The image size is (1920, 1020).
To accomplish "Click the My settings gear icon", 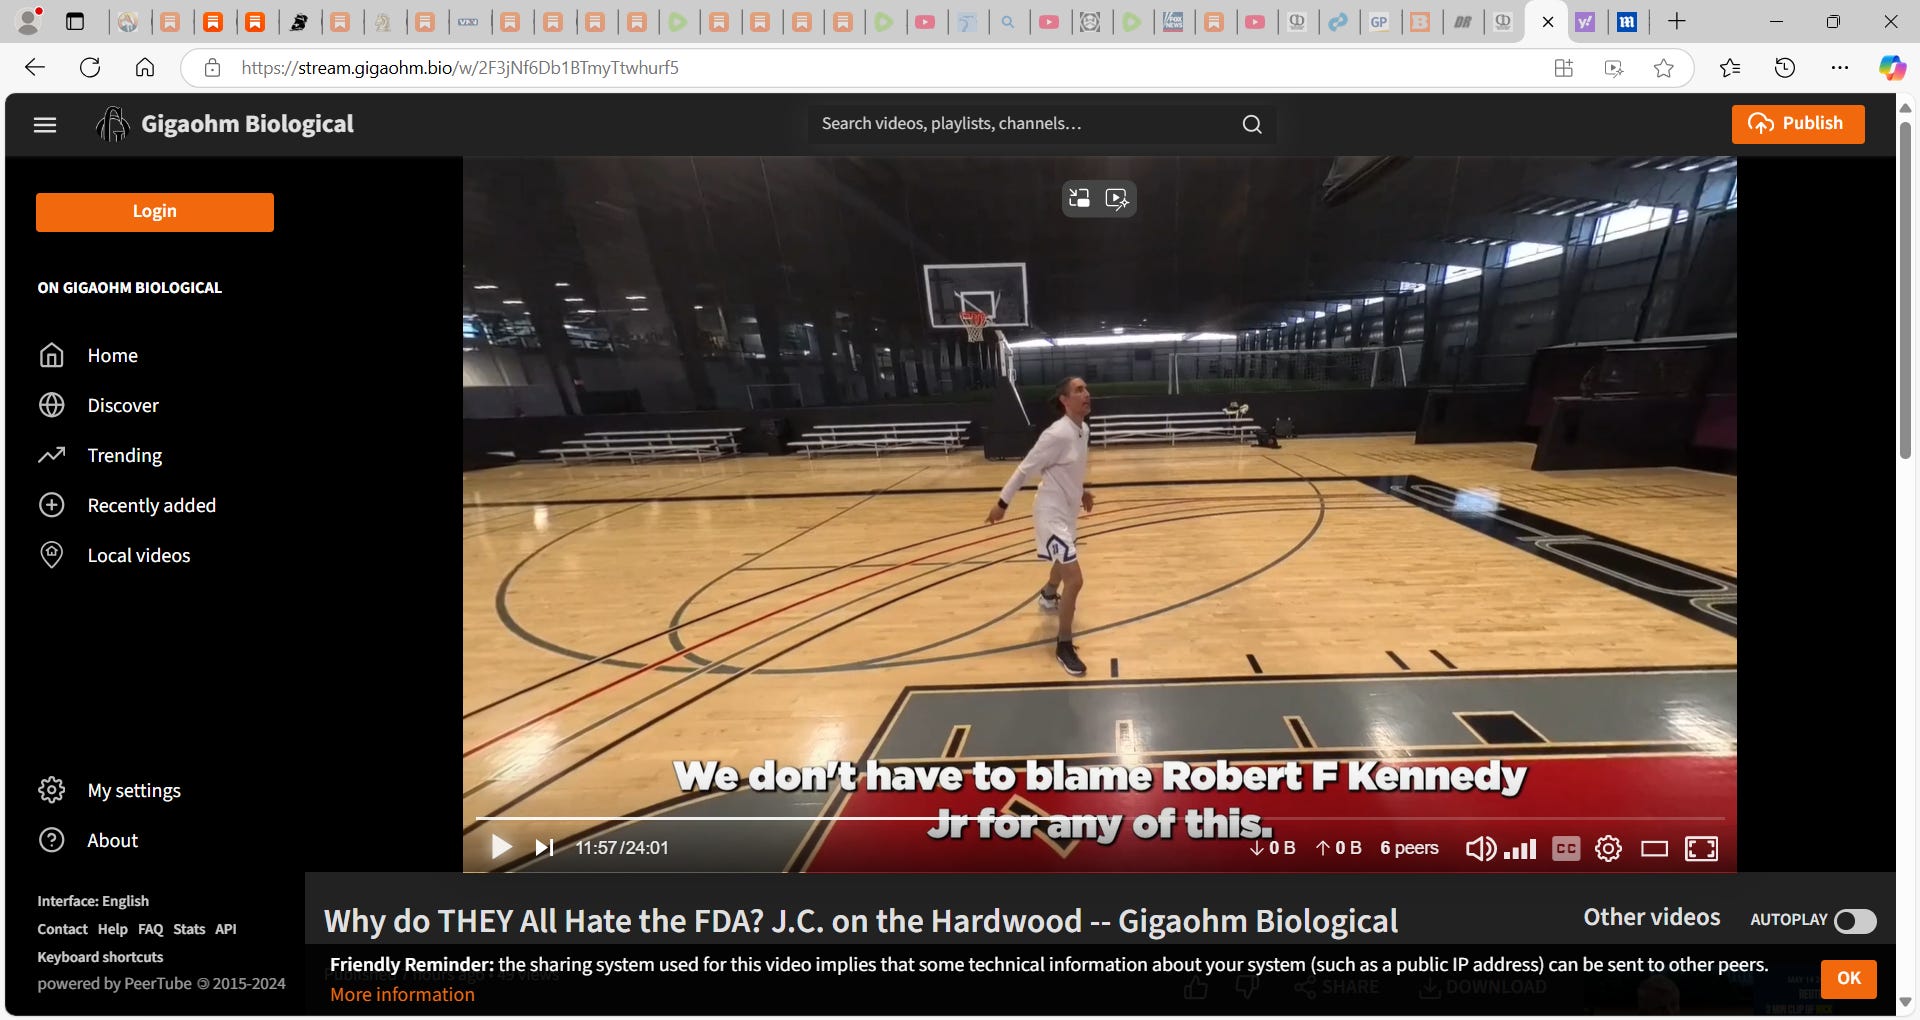I will [x=51, y=790].
